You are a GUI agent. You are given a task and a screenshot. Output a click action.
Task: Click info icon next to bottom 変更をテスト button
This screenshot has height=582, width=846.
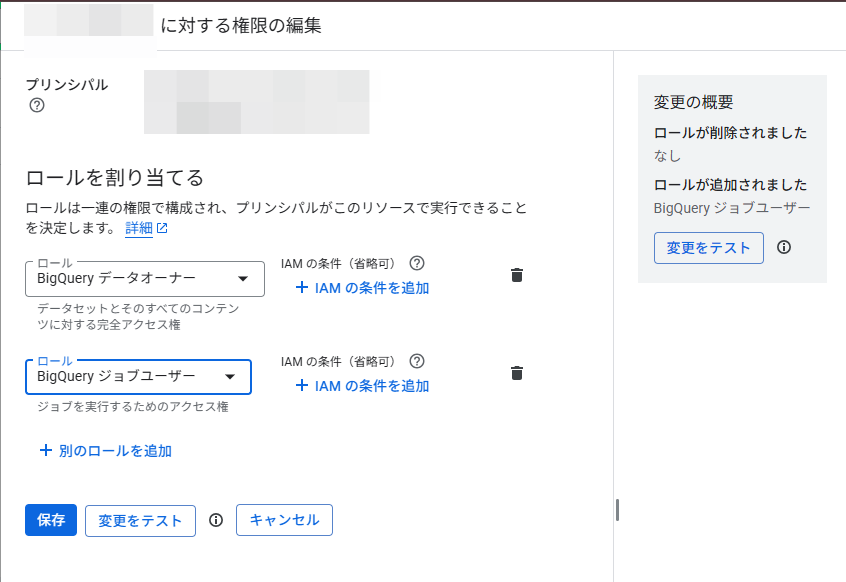click(216, 520)
